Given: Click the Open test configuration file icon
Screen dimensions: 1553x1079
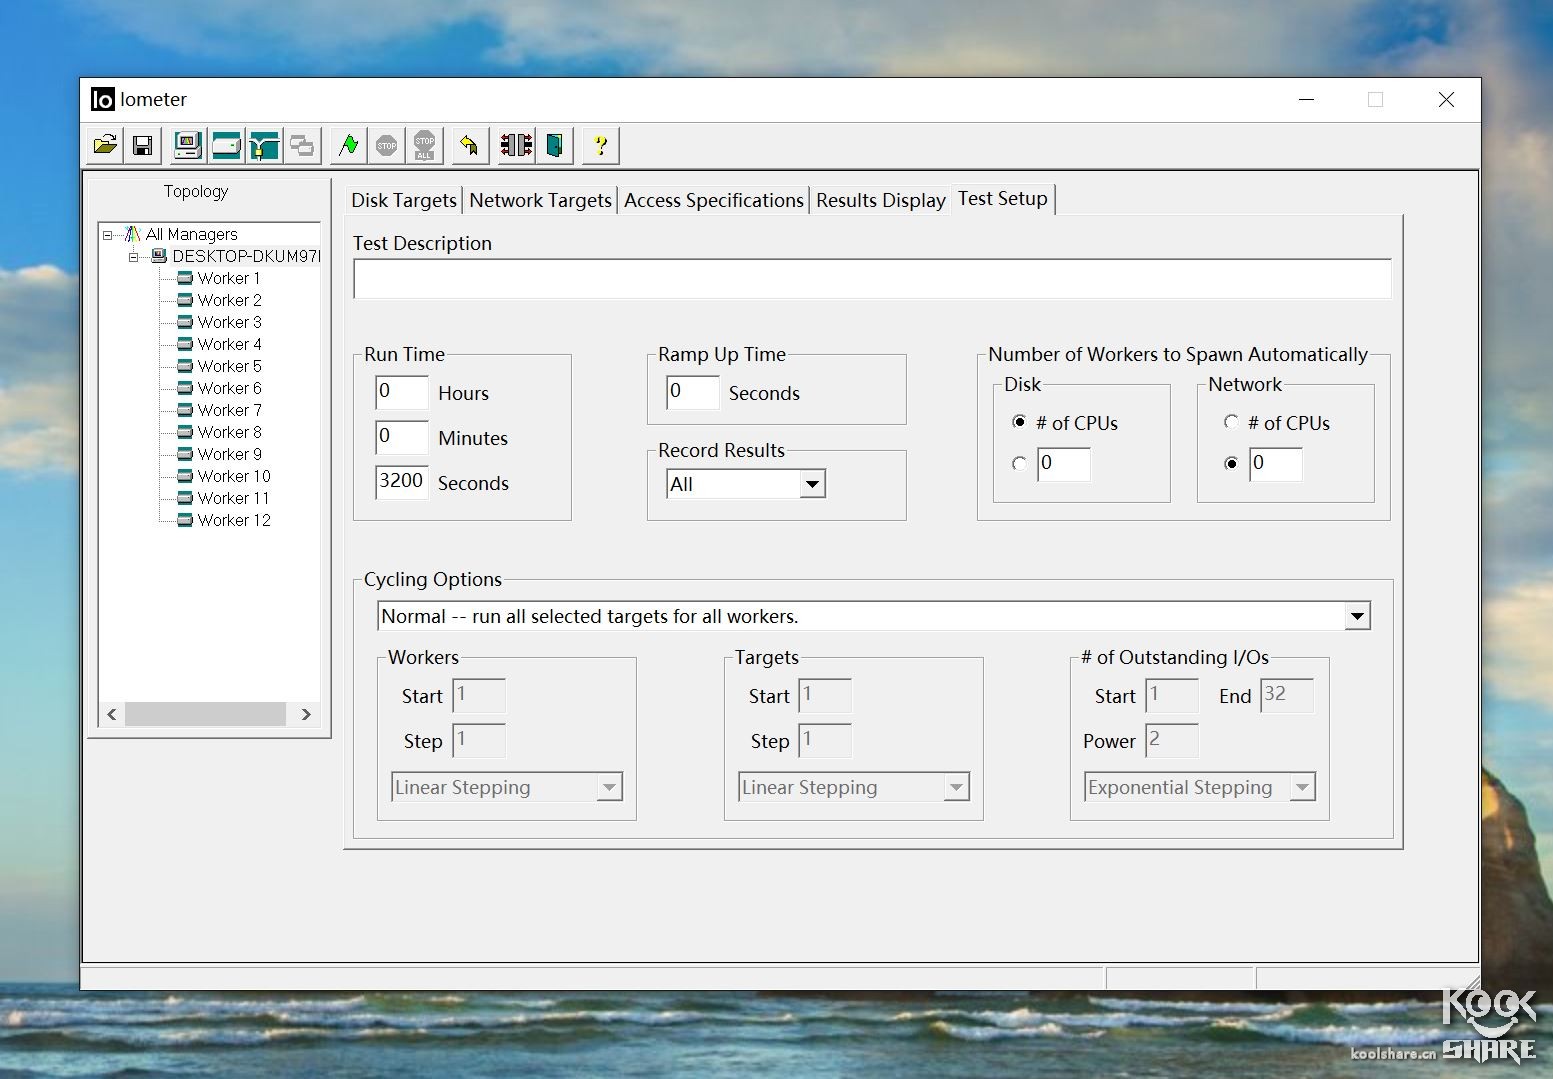Looking at the screenshot, I should pyautogui.click(x=105, y=146).
